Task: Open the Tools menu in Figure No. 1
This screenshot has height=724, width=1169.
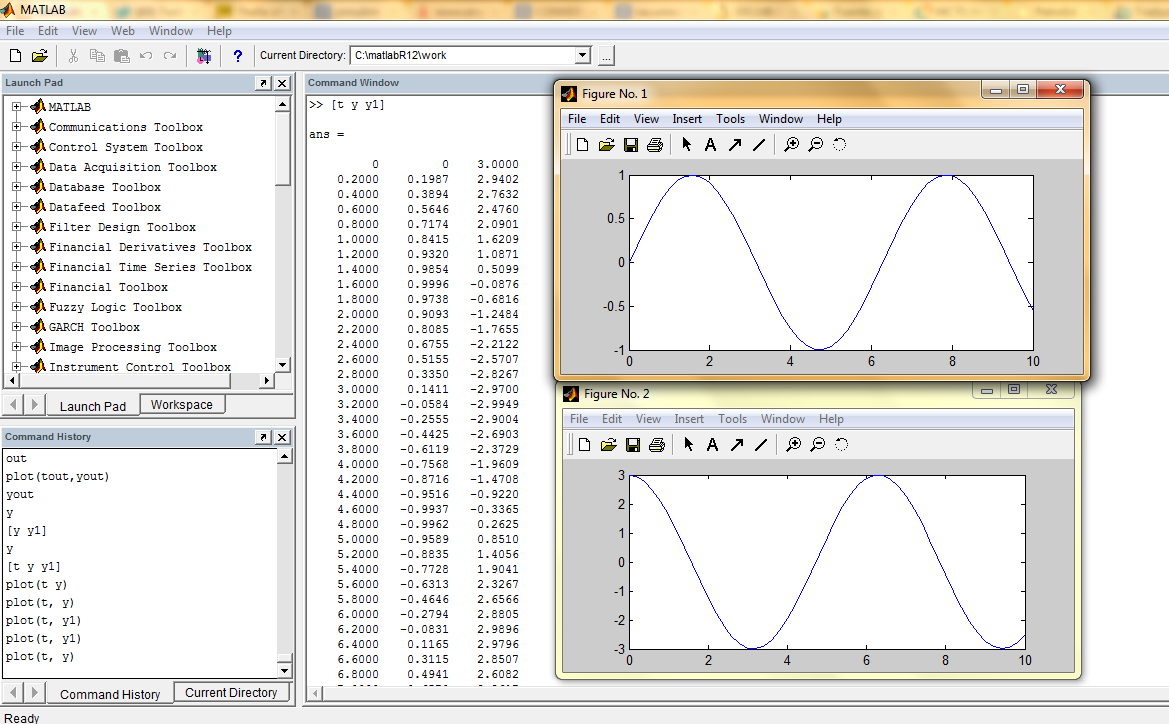Action: coord(730,118)
